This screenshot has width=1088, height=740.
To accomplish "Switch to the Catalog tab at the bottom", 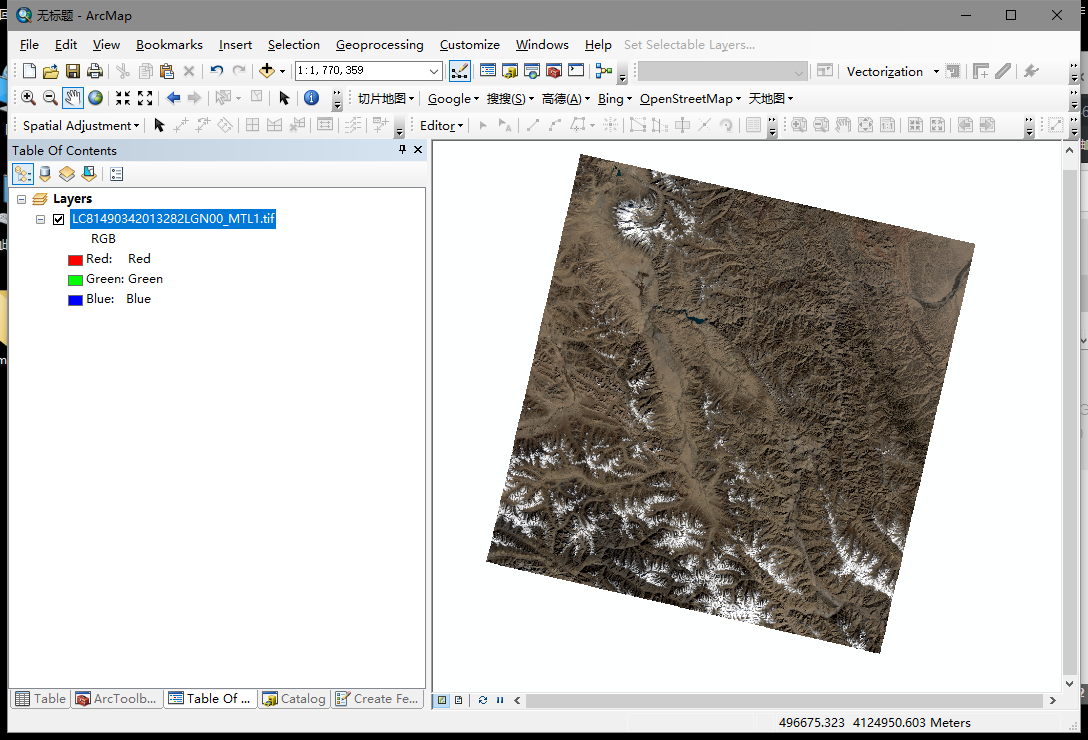I will click(294, 698).
